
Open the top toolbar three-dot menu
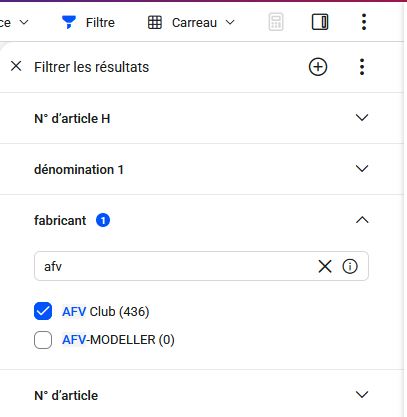[364, 22]
